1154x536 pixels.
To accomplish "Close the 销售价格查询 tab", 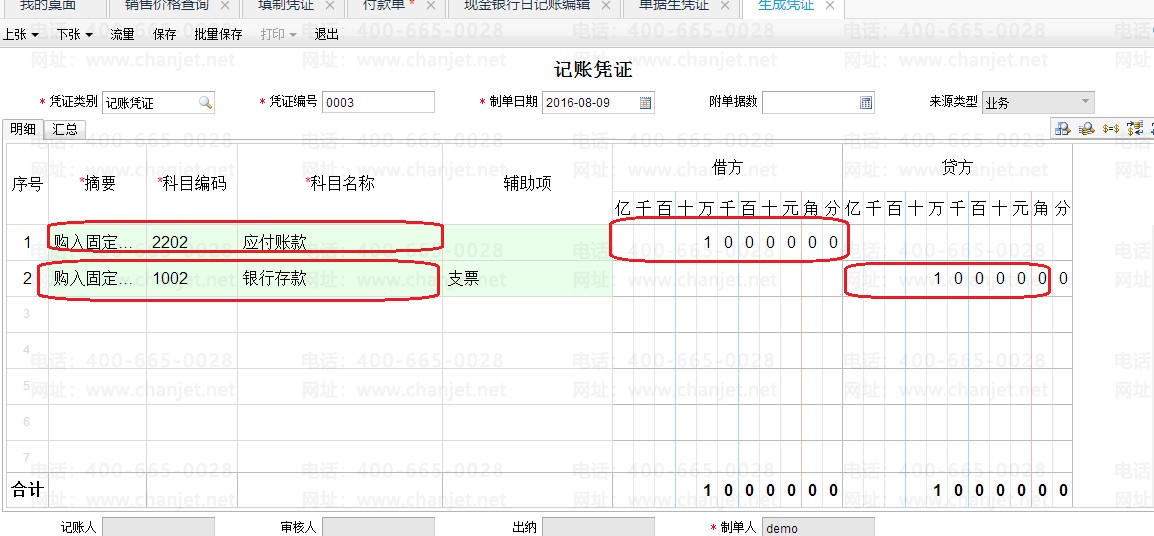I will (225, 6).
